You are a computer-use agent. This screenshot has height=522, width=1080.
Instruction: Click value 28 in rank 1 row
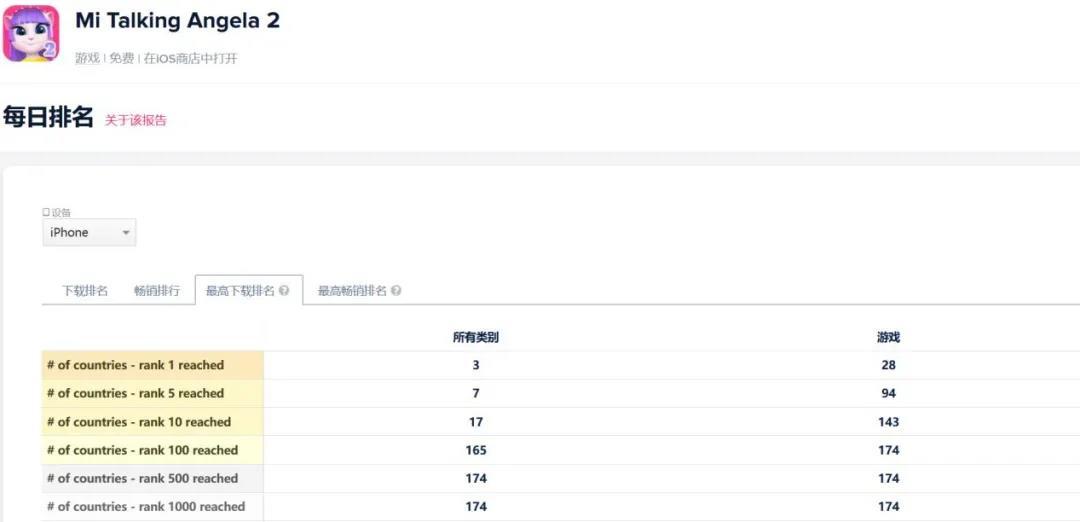889,365
